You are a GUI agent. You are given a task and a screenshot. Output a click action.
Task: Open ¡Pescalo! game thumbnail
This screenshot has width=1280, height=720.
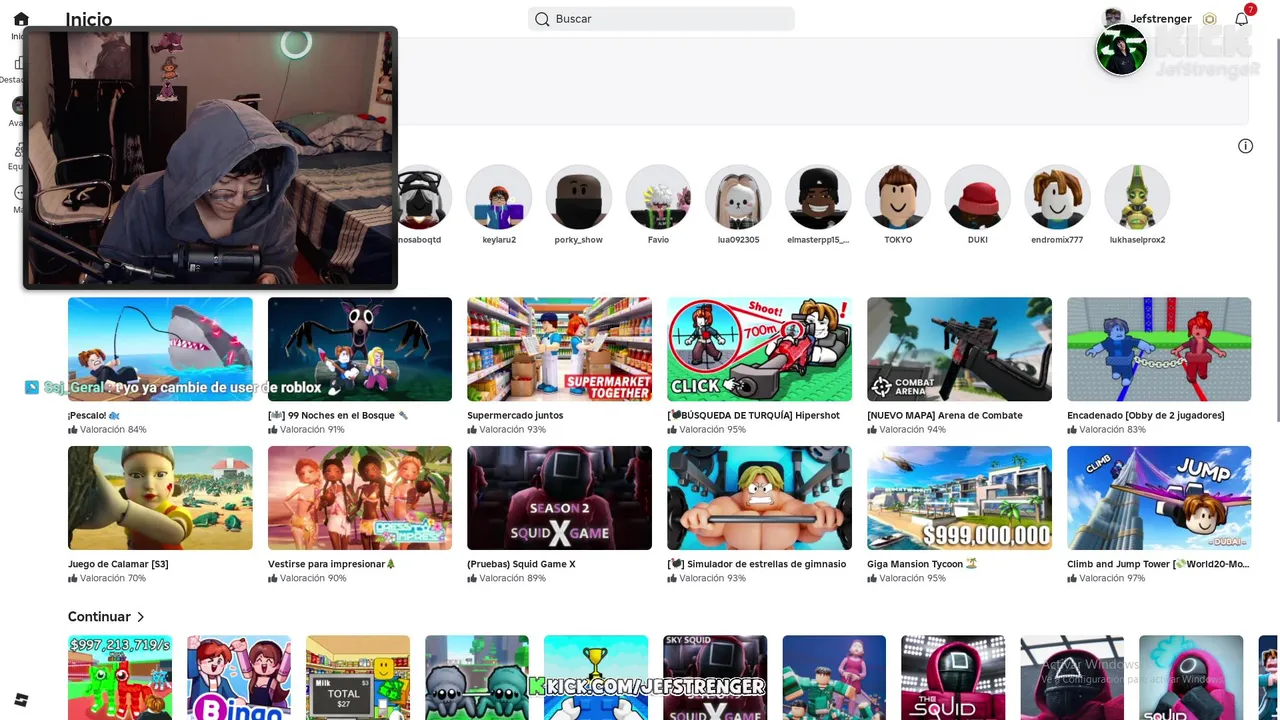click(x=160, y=349)
